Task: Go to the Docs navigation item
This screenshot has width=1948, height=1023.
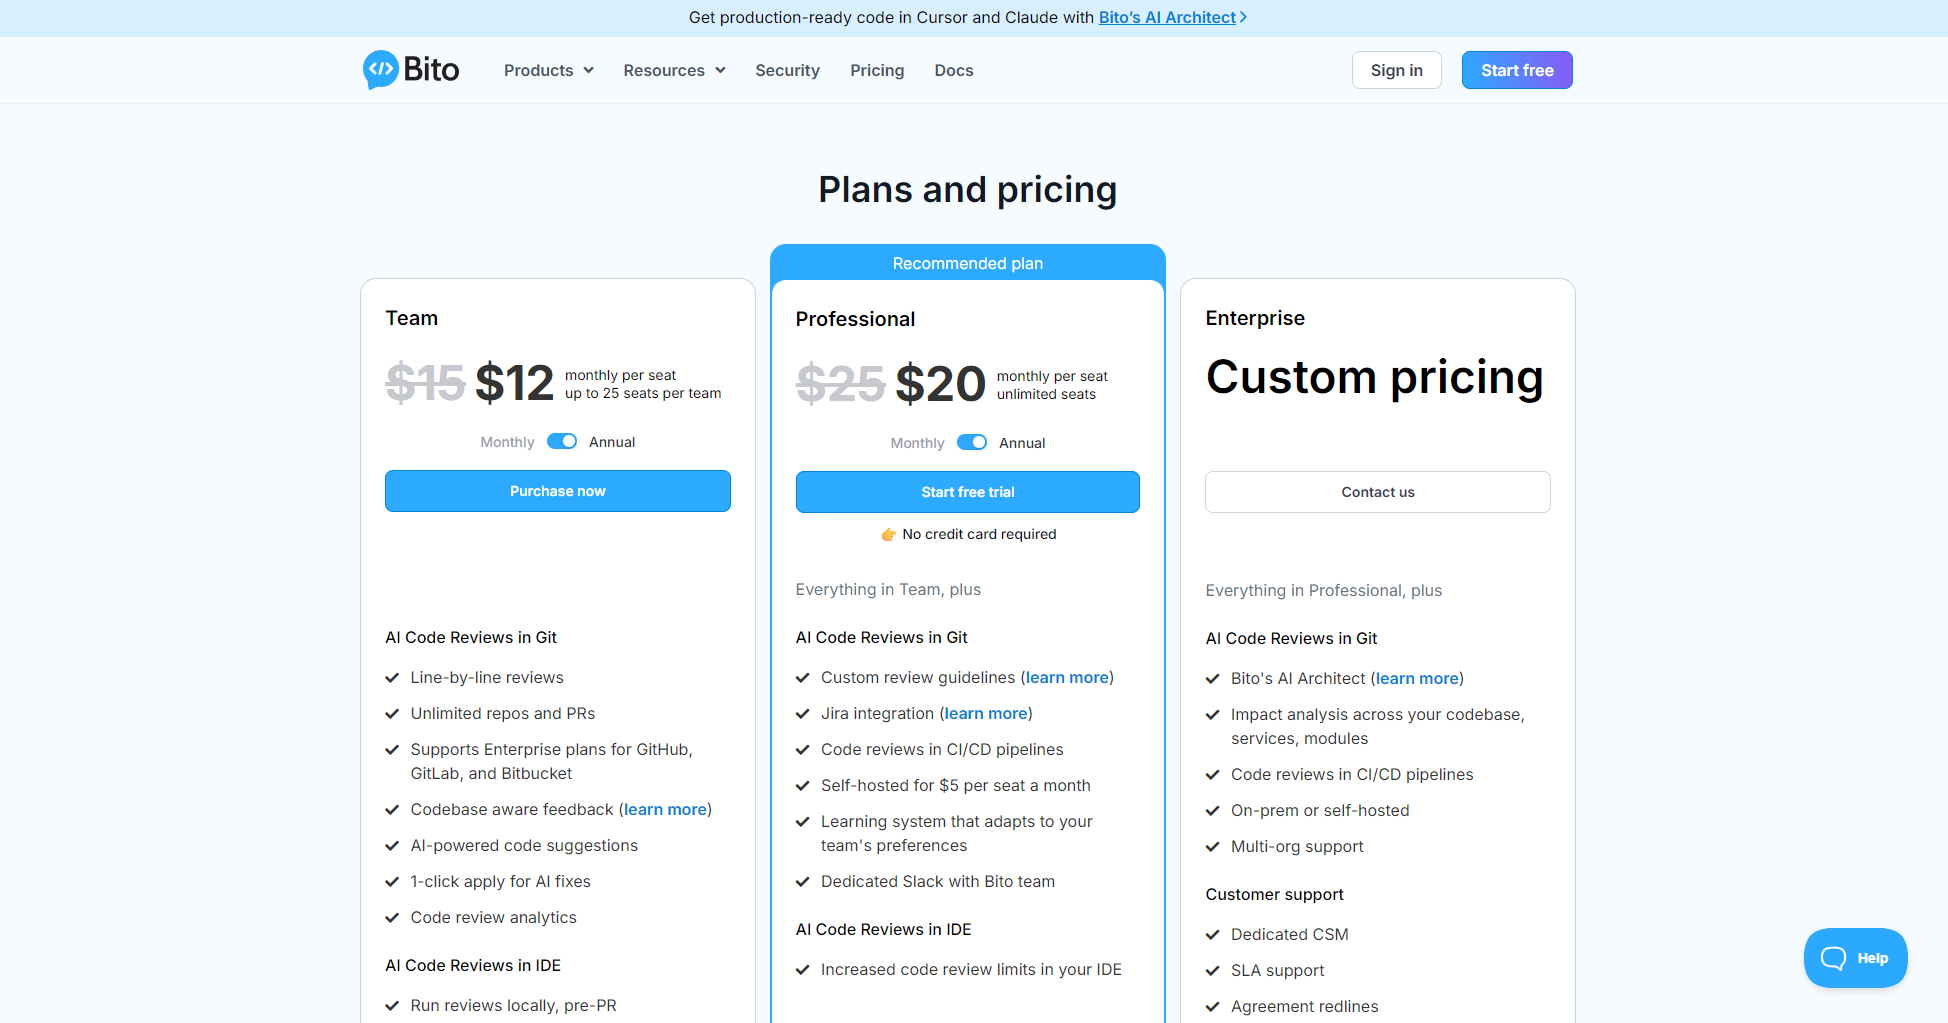Action: tap(954, 70)
